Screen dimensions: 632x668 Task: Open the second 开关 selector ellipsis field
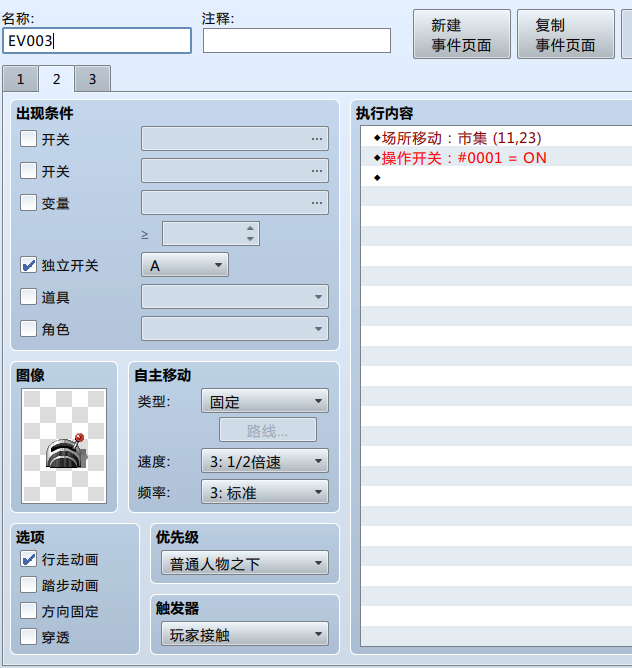point(235,170)
